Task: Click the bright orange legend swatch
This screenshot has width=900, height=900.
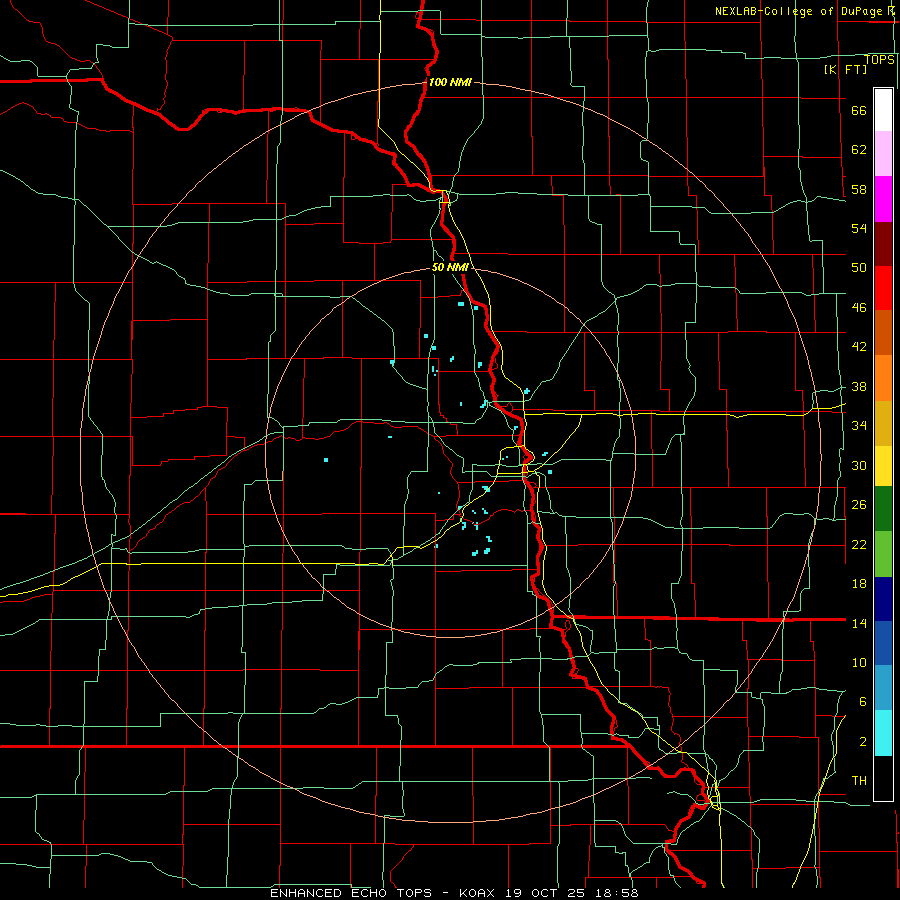Action: pyautogui.click(x=883, y=378)
